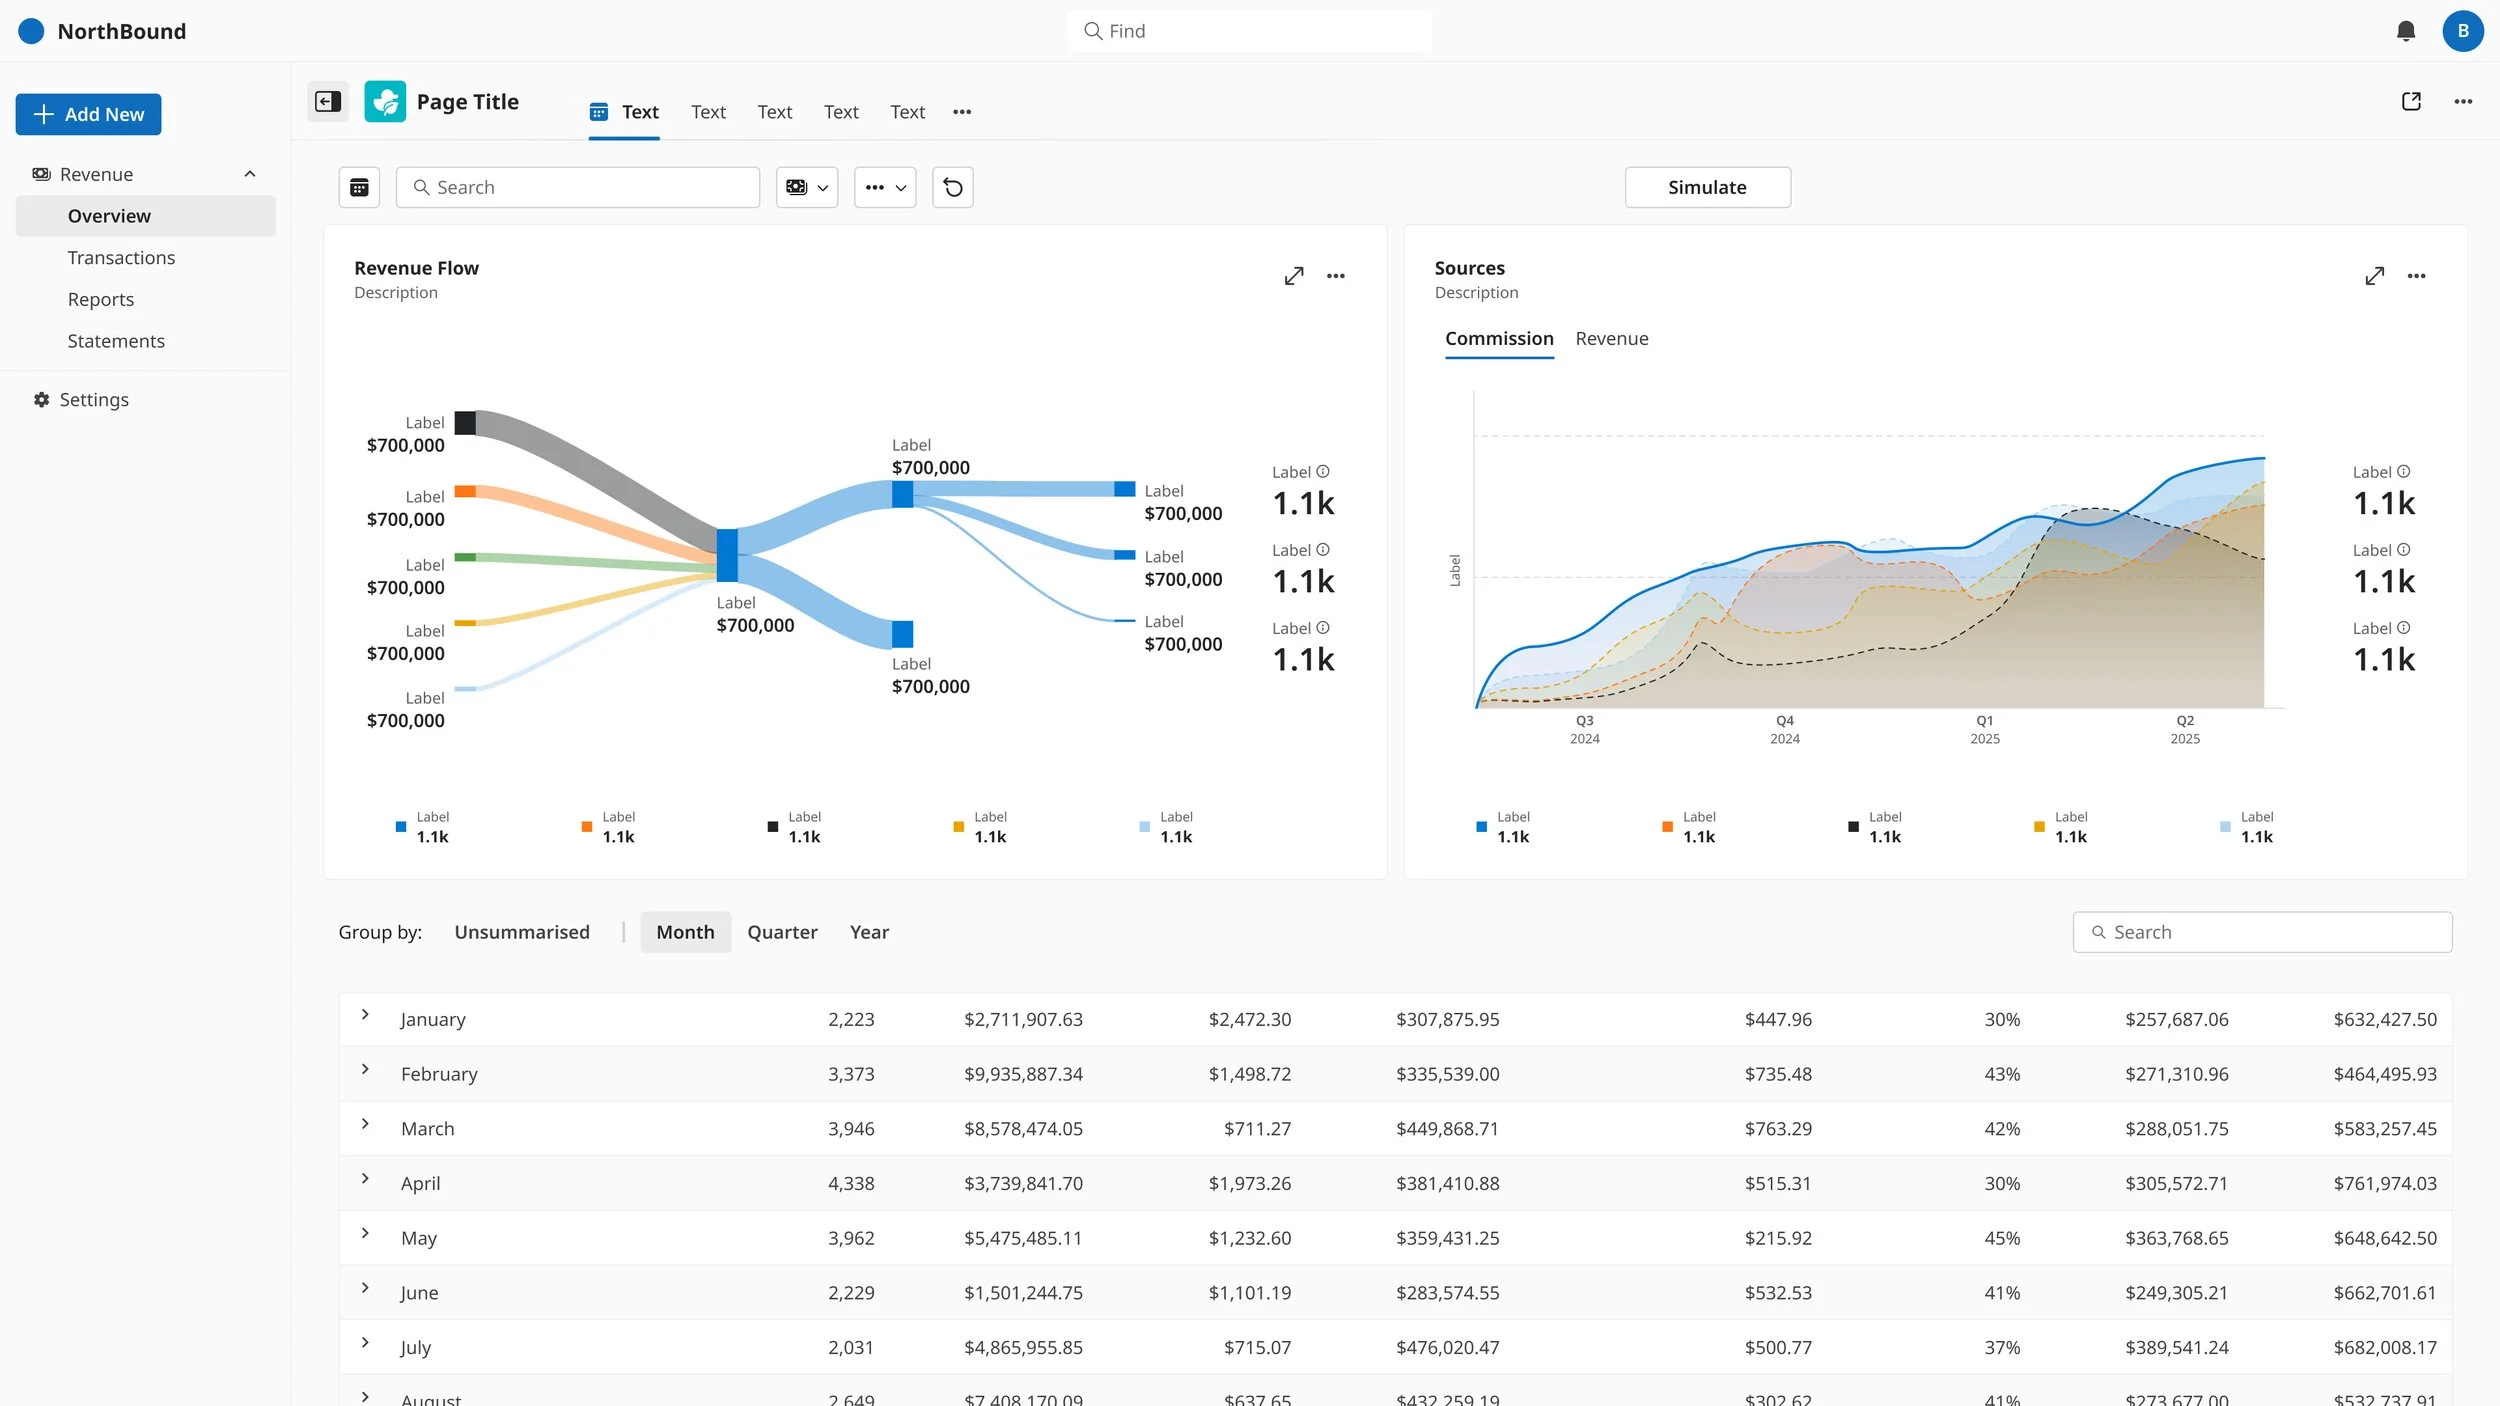Screen dimensions: 2500x1406
Task: Expand the Sources chart fullscreen
Action: coord(2375,276)
